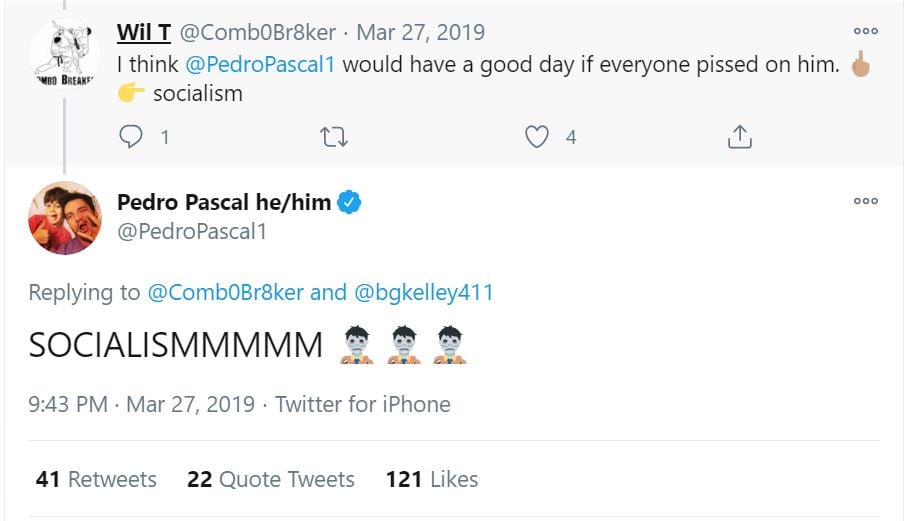Click the share icon on Wil T's tweet

739,137
